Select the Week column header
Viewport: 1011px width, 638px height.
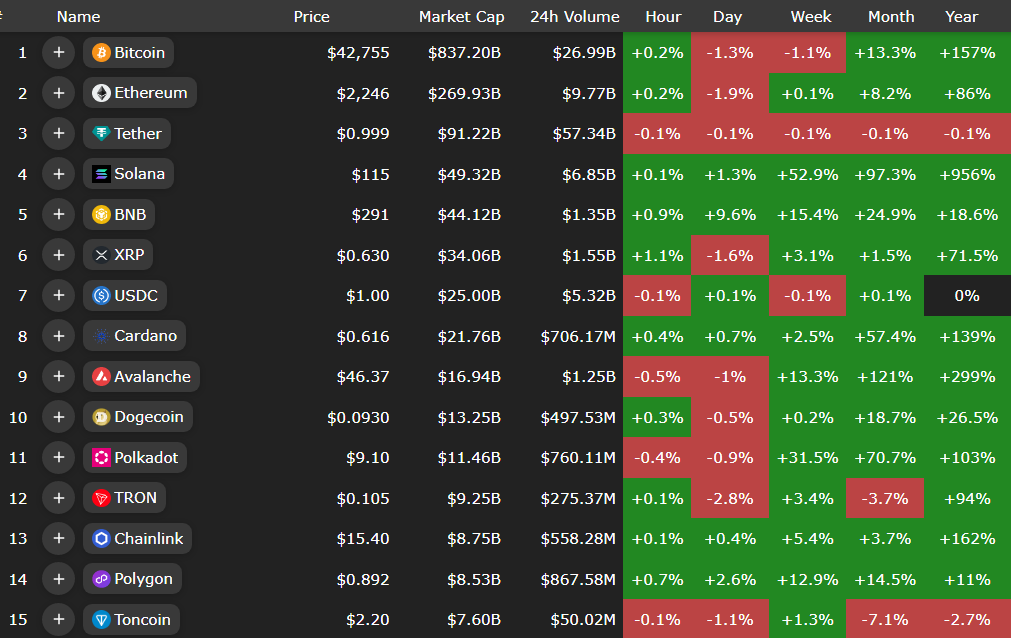pos(810,17)
